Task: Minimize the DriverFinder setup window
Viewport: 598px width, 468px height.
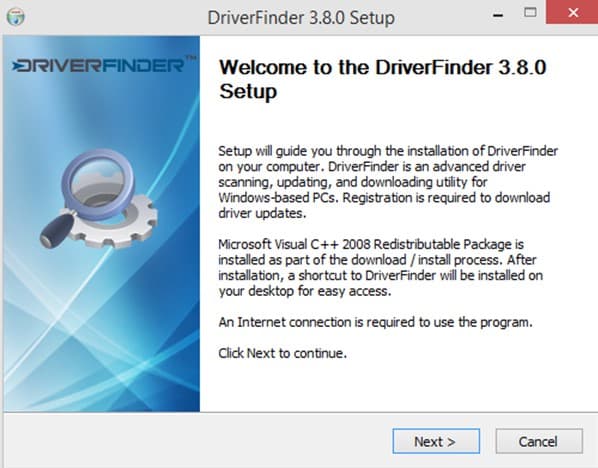Action: (x=498, y=15)
